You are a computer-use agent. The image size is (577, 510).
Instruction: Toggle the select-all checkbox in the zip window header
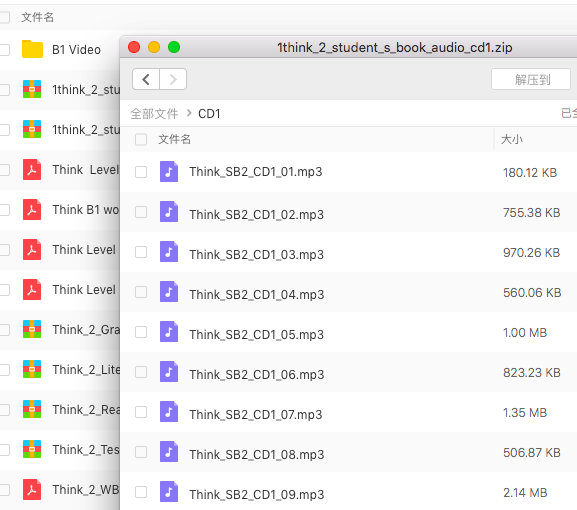pyautogui.click(x=141, y=139)
